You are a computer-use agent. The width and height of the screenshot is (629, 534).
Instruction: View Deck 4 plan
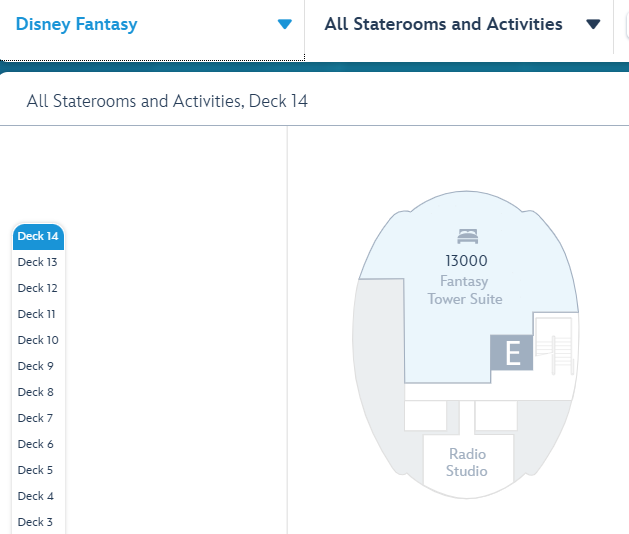point(36,496)
